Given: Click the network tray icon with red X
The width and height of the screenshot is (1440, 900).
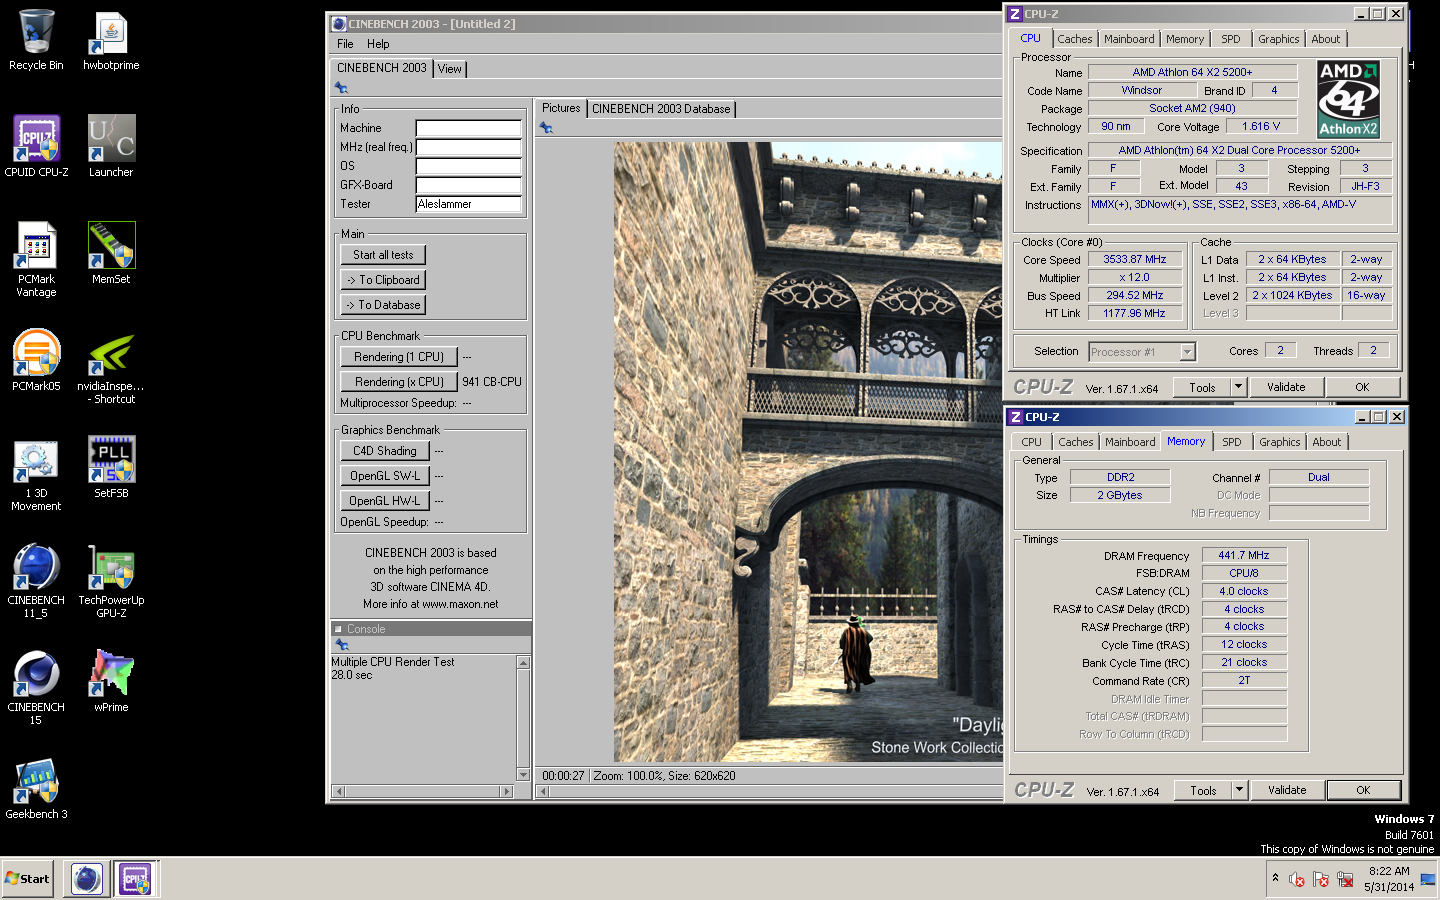Looking at the screenshot, I should click(x=1344, y=879).
